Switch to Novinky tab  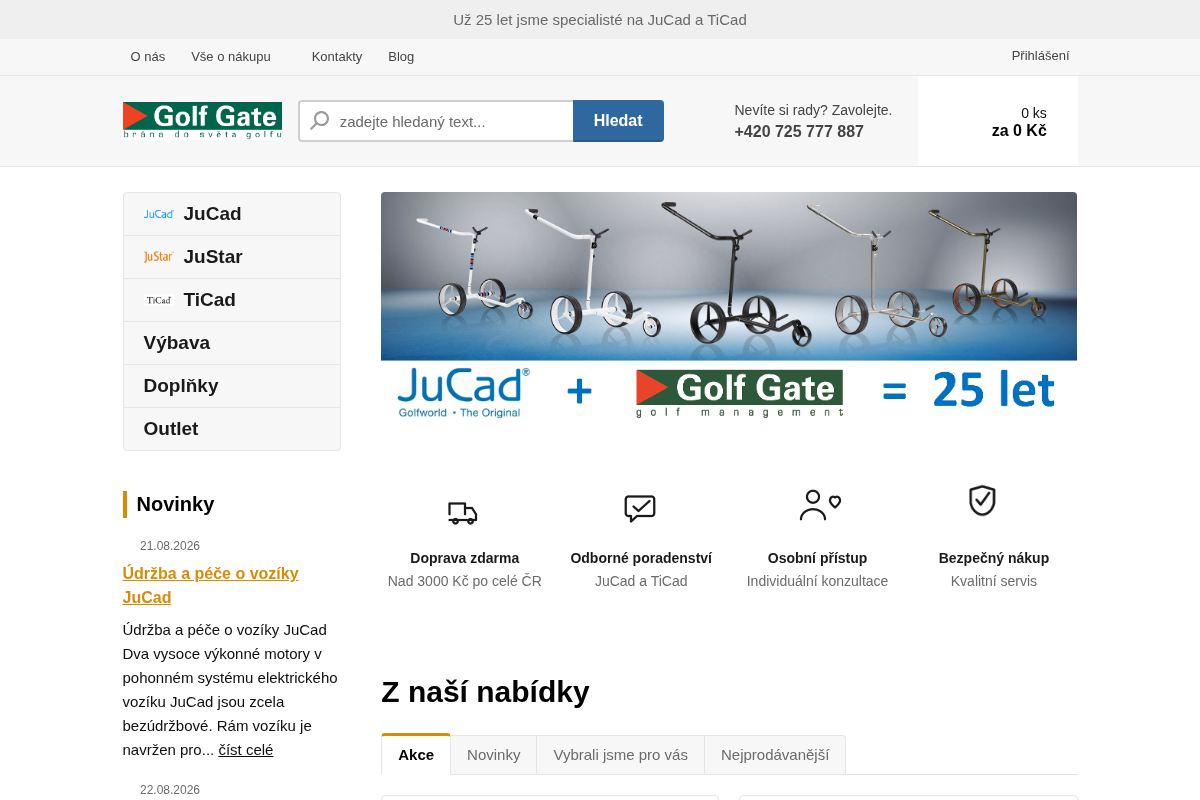494,755
